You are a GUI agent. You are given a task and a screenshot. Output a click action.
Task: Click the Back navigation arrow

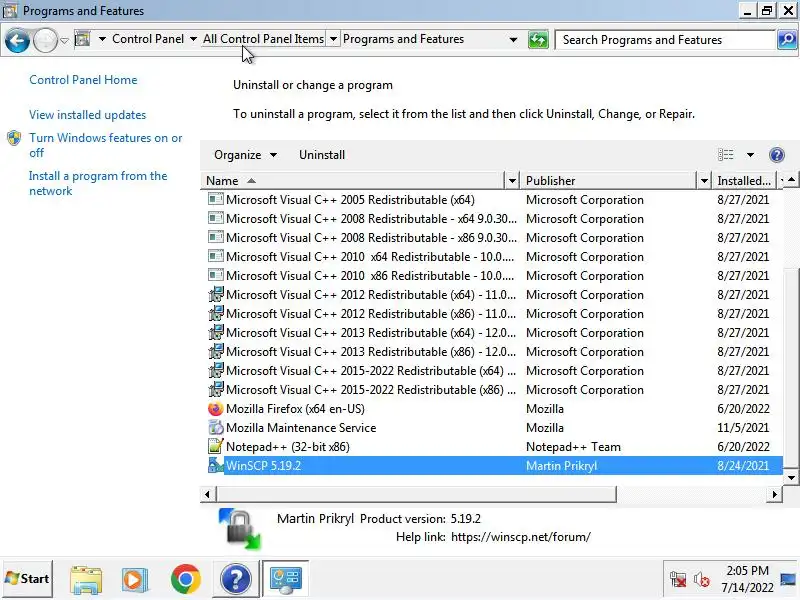17,40
